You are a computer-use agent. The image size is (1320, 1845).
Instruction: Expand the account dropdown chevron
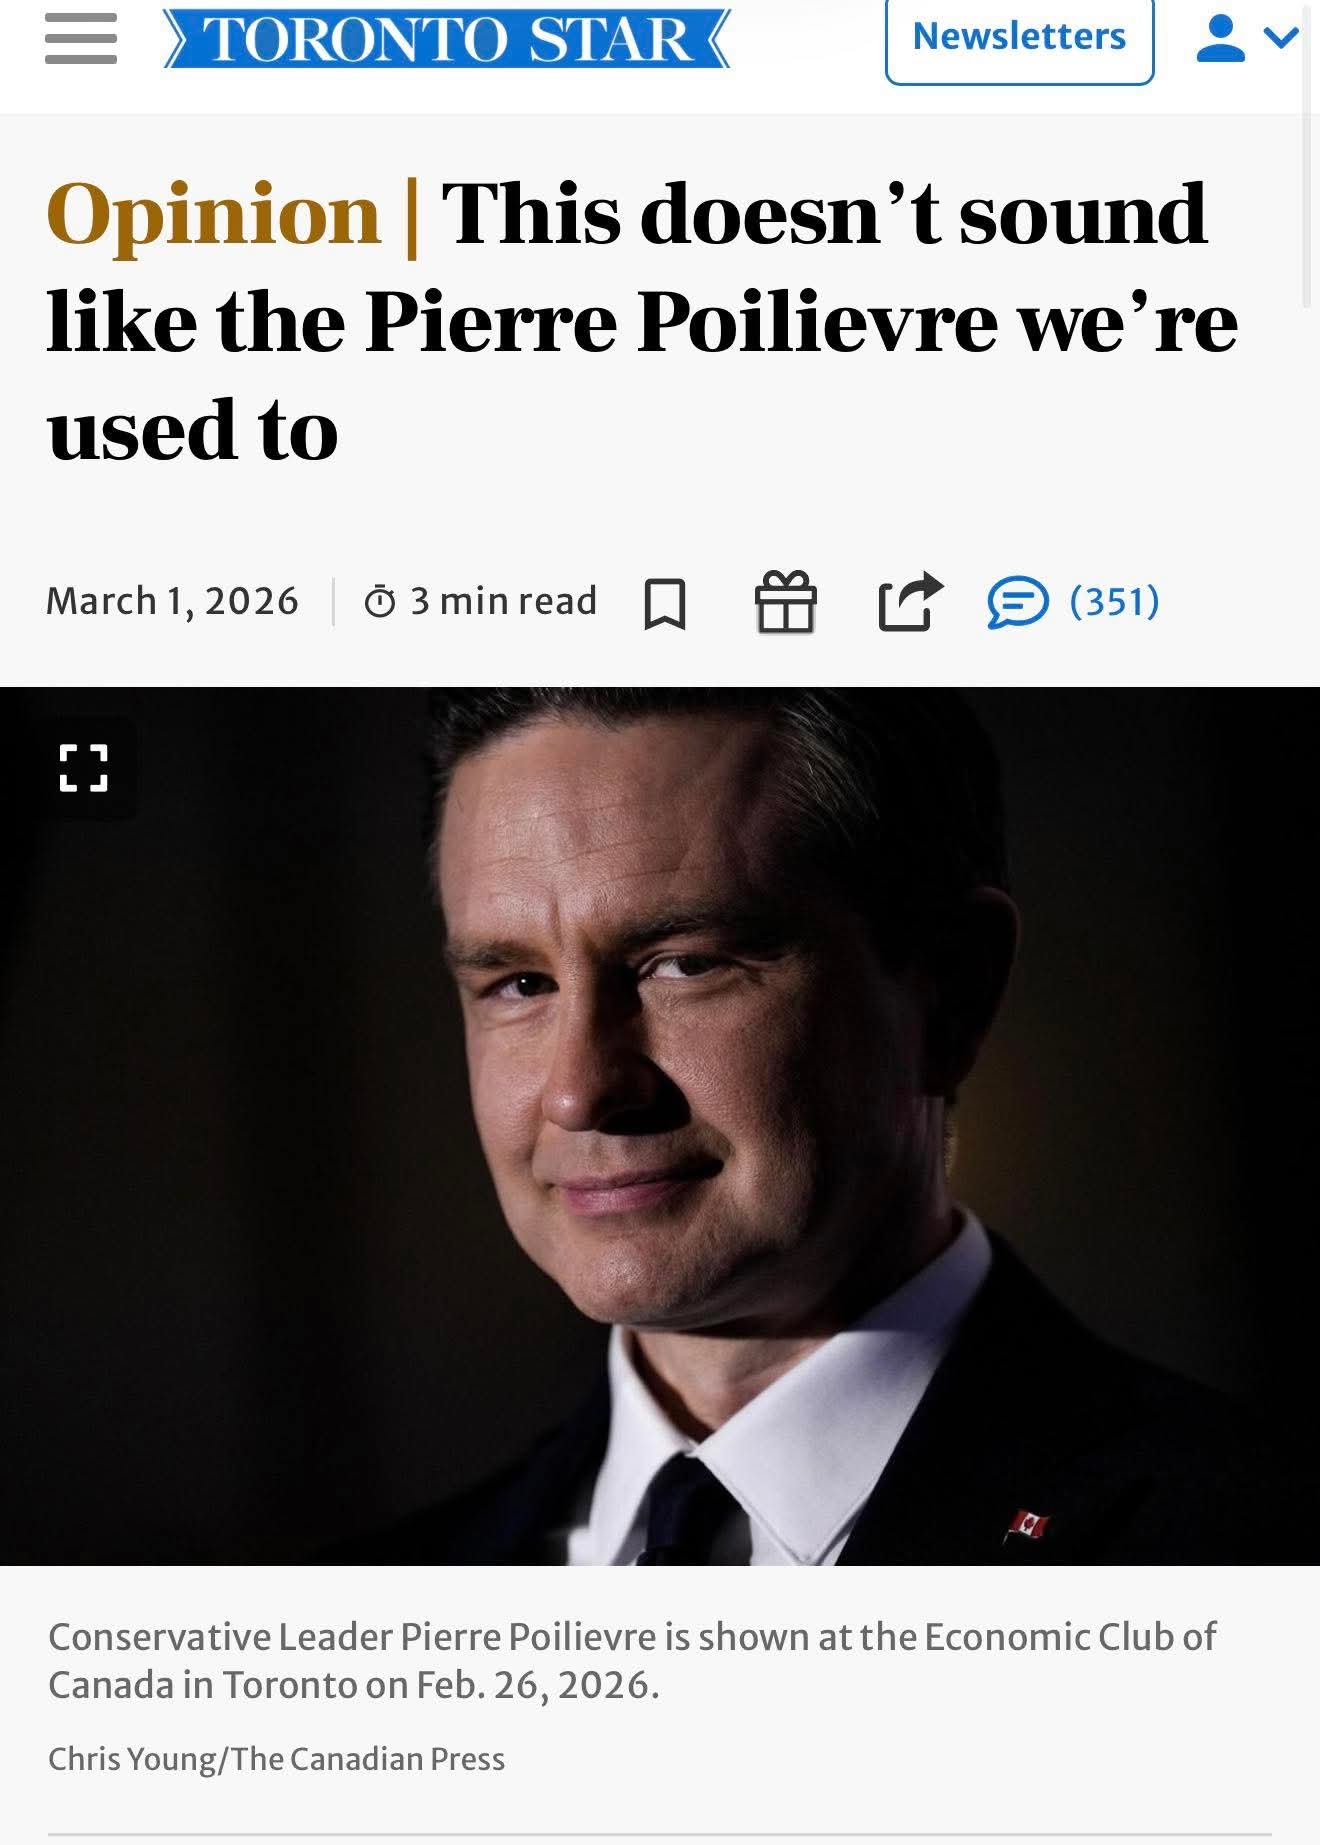click(1280, 38)
